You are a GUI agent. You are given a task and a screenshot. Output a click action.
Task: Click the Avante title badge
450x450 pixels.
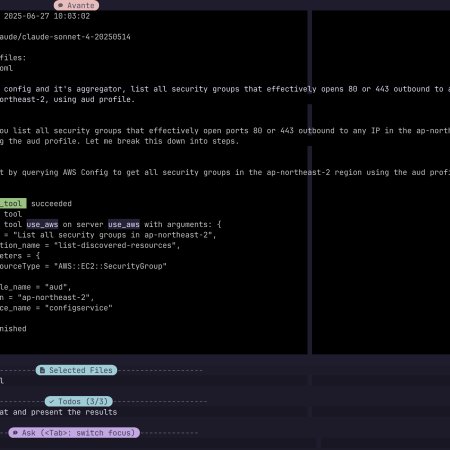pos(76,5)
